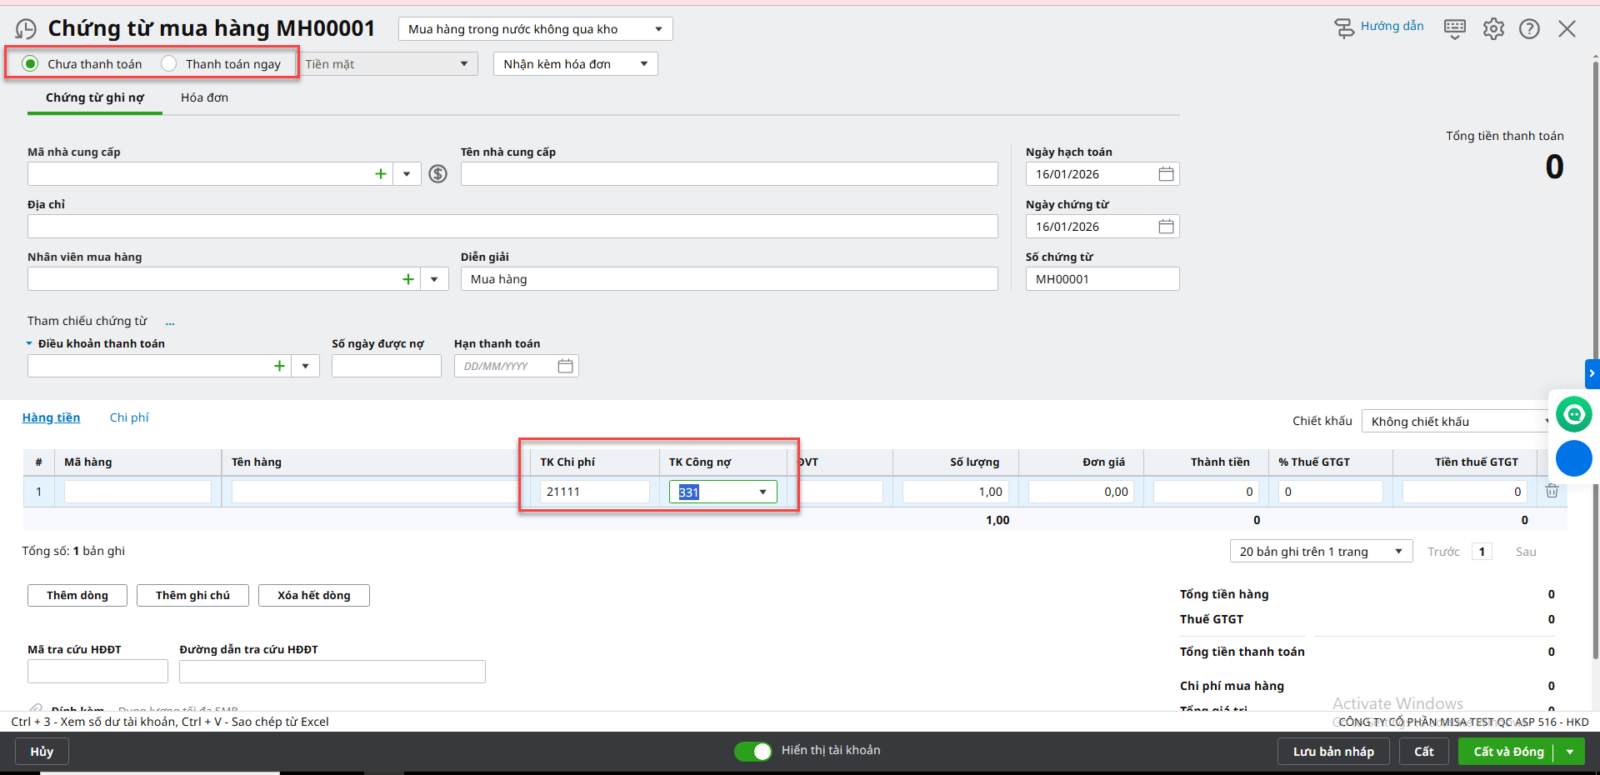The height and width of the screenshot is (775, 1600).
Task: Open the Ngày hạch toán calendar picker
Action: 1166,174
